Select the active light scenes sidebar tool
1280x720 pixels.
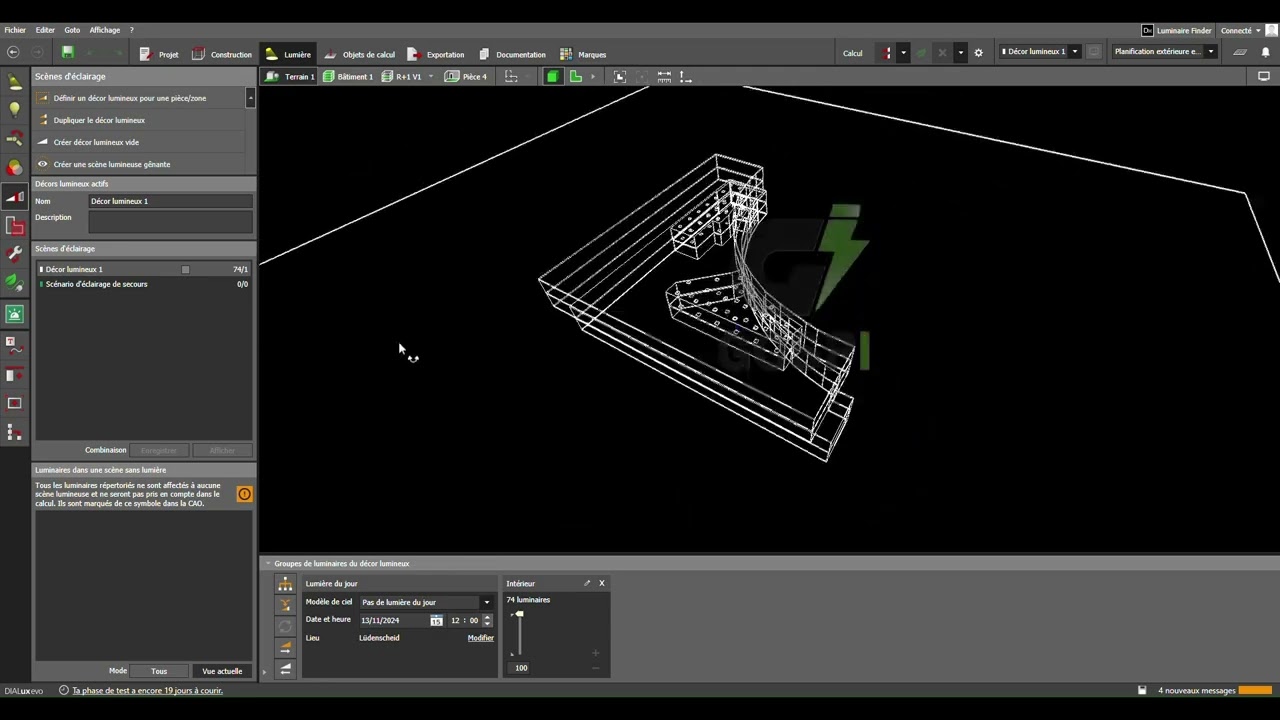[14, 197]
